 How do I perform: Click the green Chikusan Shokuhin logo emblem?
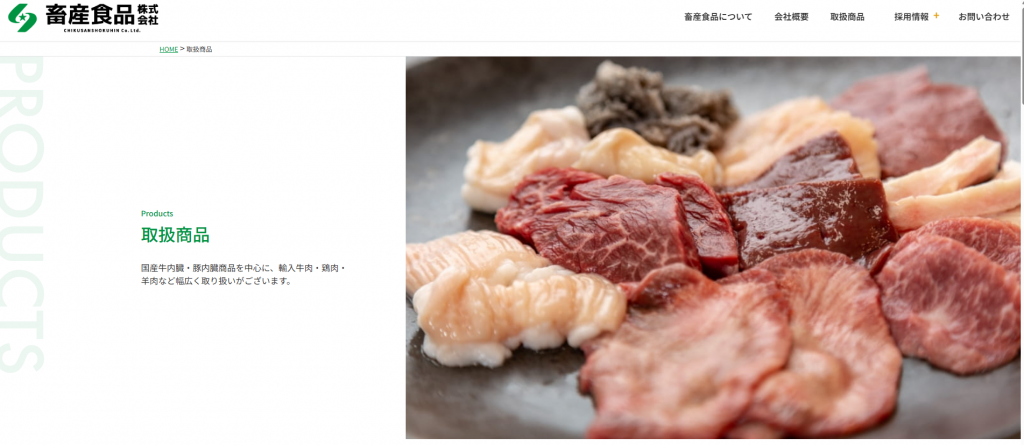click(x=22, y=18)
